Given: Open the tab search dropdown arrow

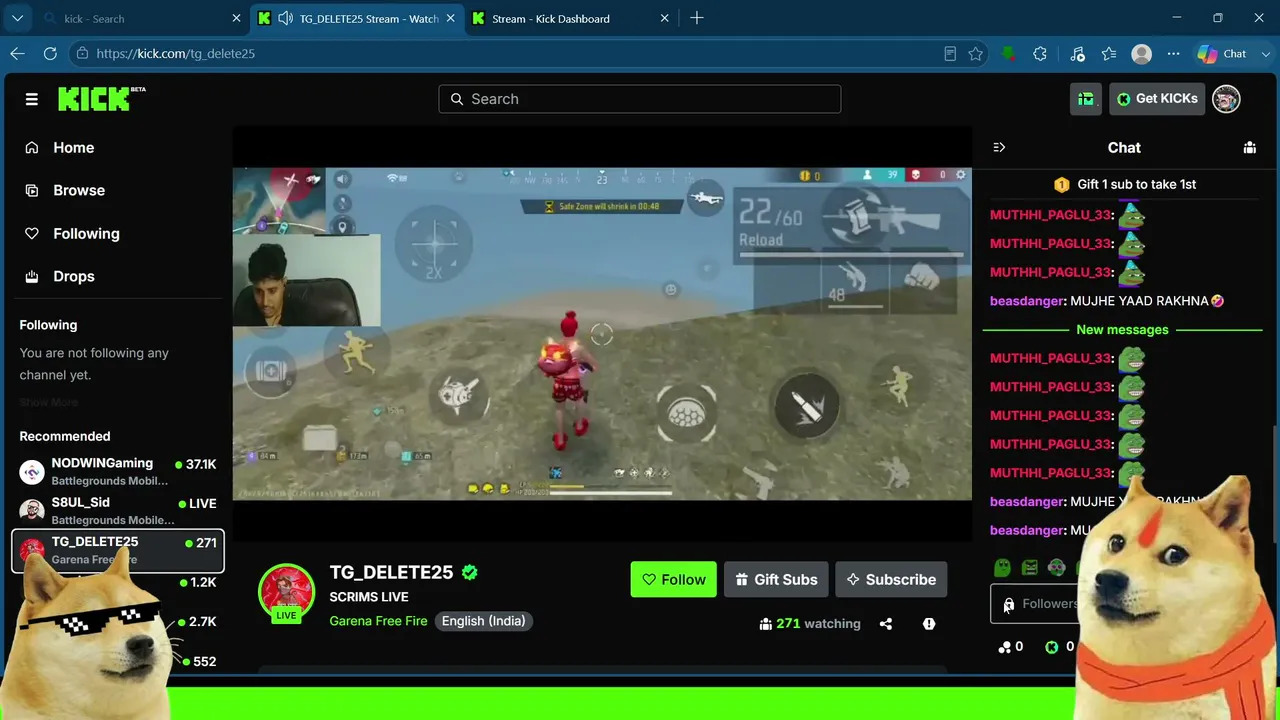Looking at the screenshot, I should 18,18.
